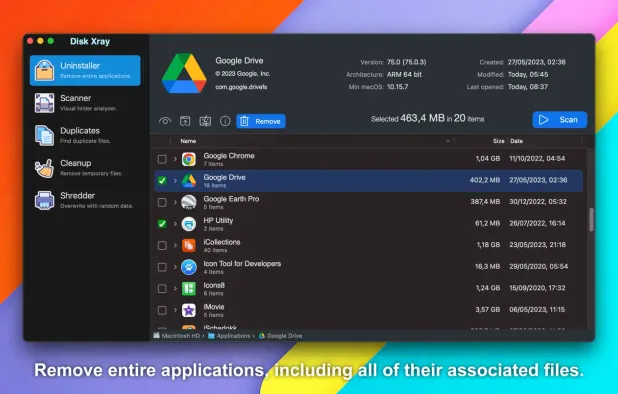The image size is (618, 394).
Task: Start a scan with the Scan button
Action: point(560,120)
